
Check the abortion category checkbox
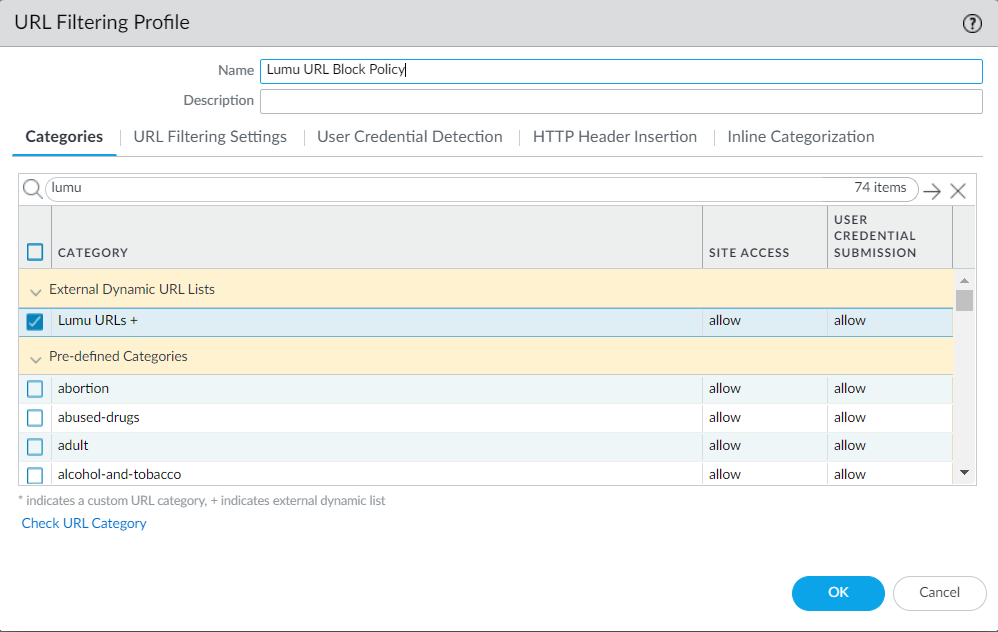(35, 389)
